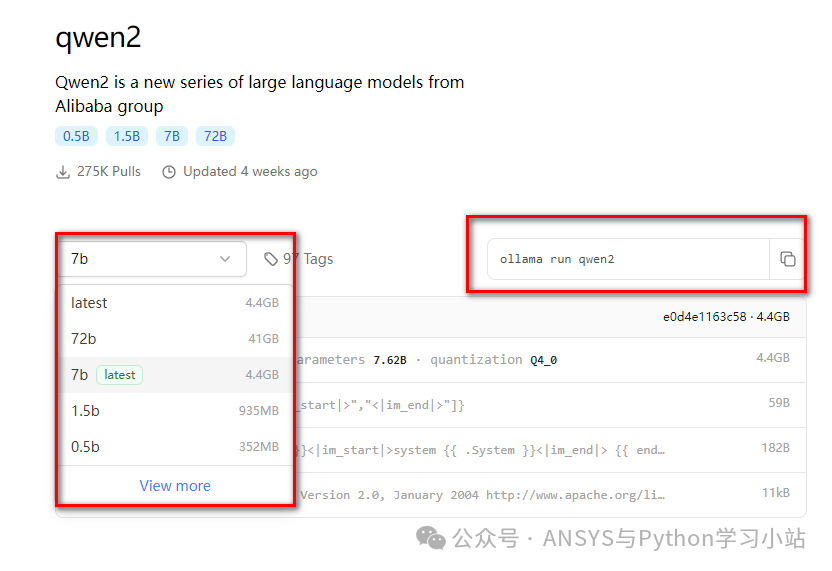The height and width of the screenshot is (571, 832).
Task: Open the 7b model tag dropdown
Action: (x=153, y=259)
